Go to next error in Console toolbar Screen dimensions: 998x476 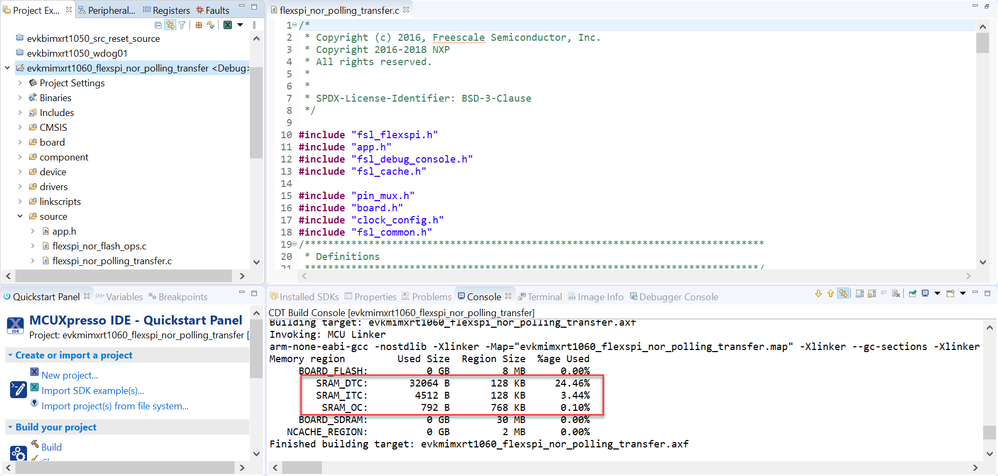pos(819,293)
